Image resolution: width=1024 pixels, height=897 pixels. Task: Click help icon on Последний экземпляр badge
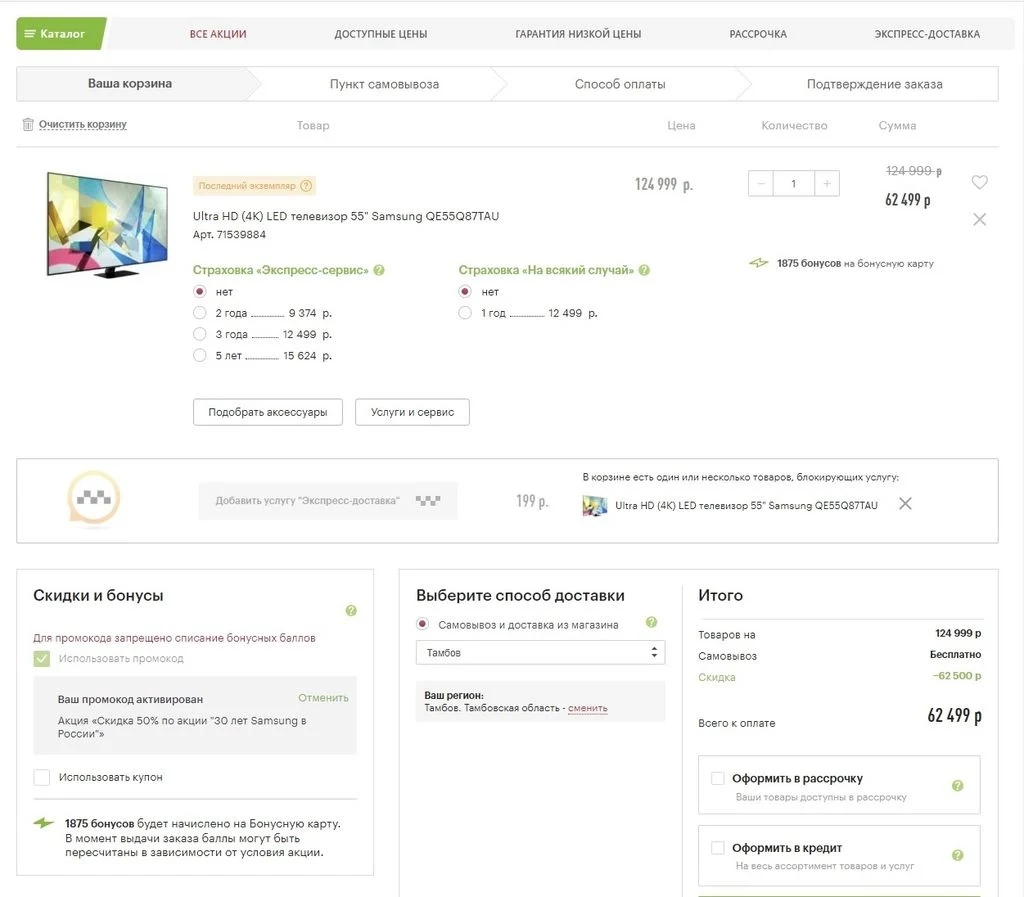coord(306,185)
